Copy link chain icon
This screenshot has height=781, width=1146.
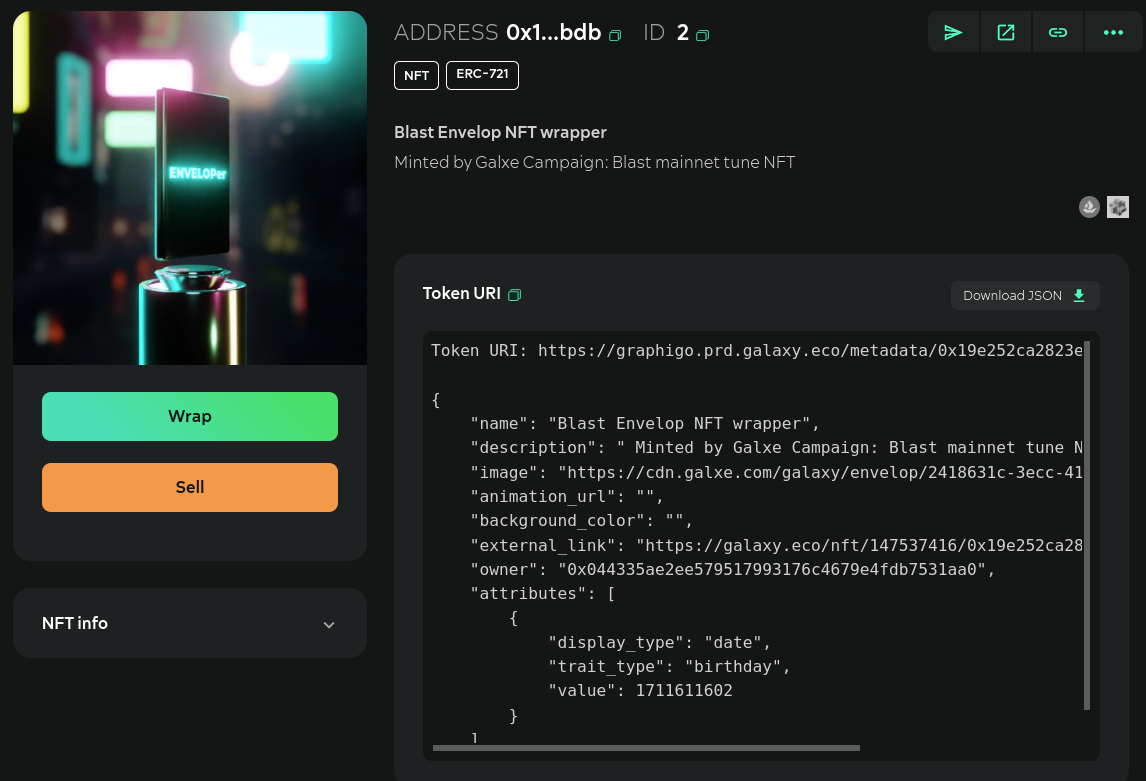(1058, 32)
